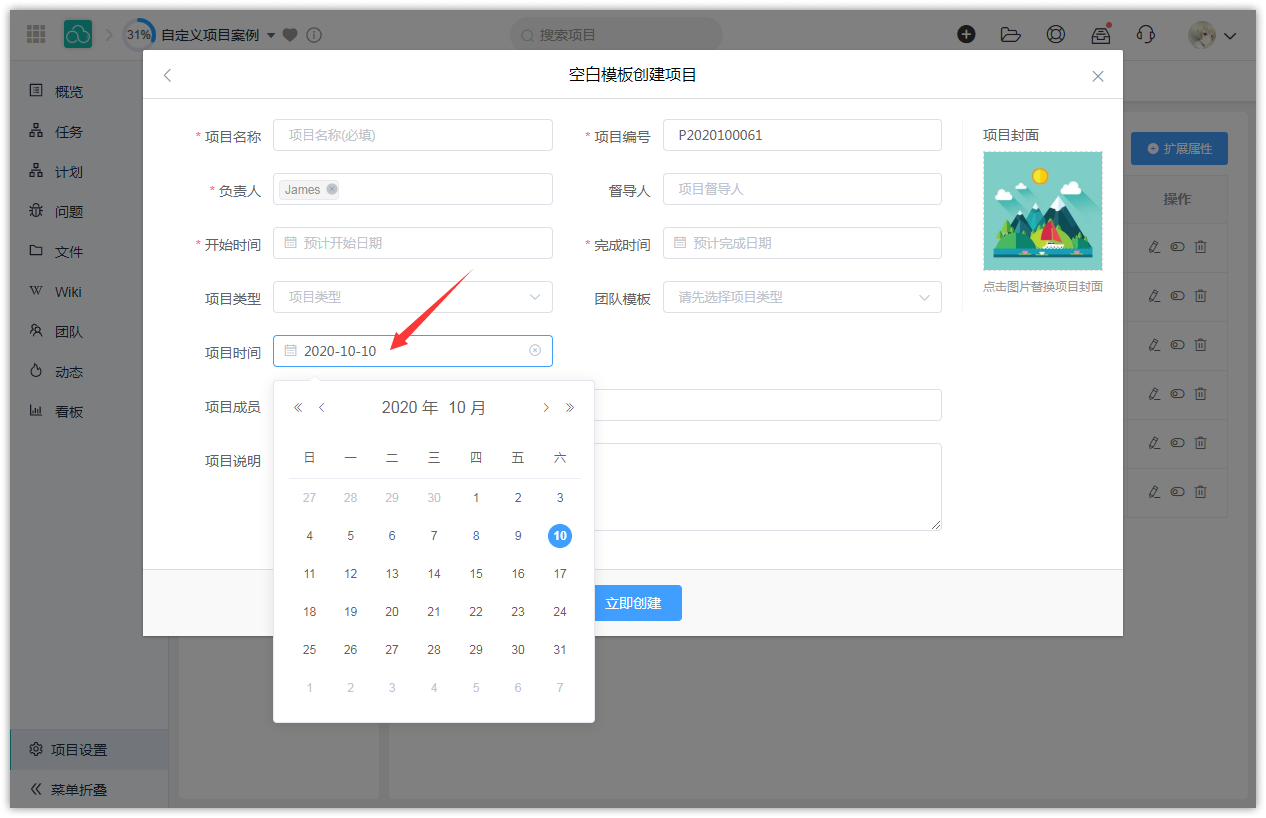Image resolution: width=1266 pixels, height=818 pixels.
Task: Click the green cloud logo icon
Action: tap(78, 34)
